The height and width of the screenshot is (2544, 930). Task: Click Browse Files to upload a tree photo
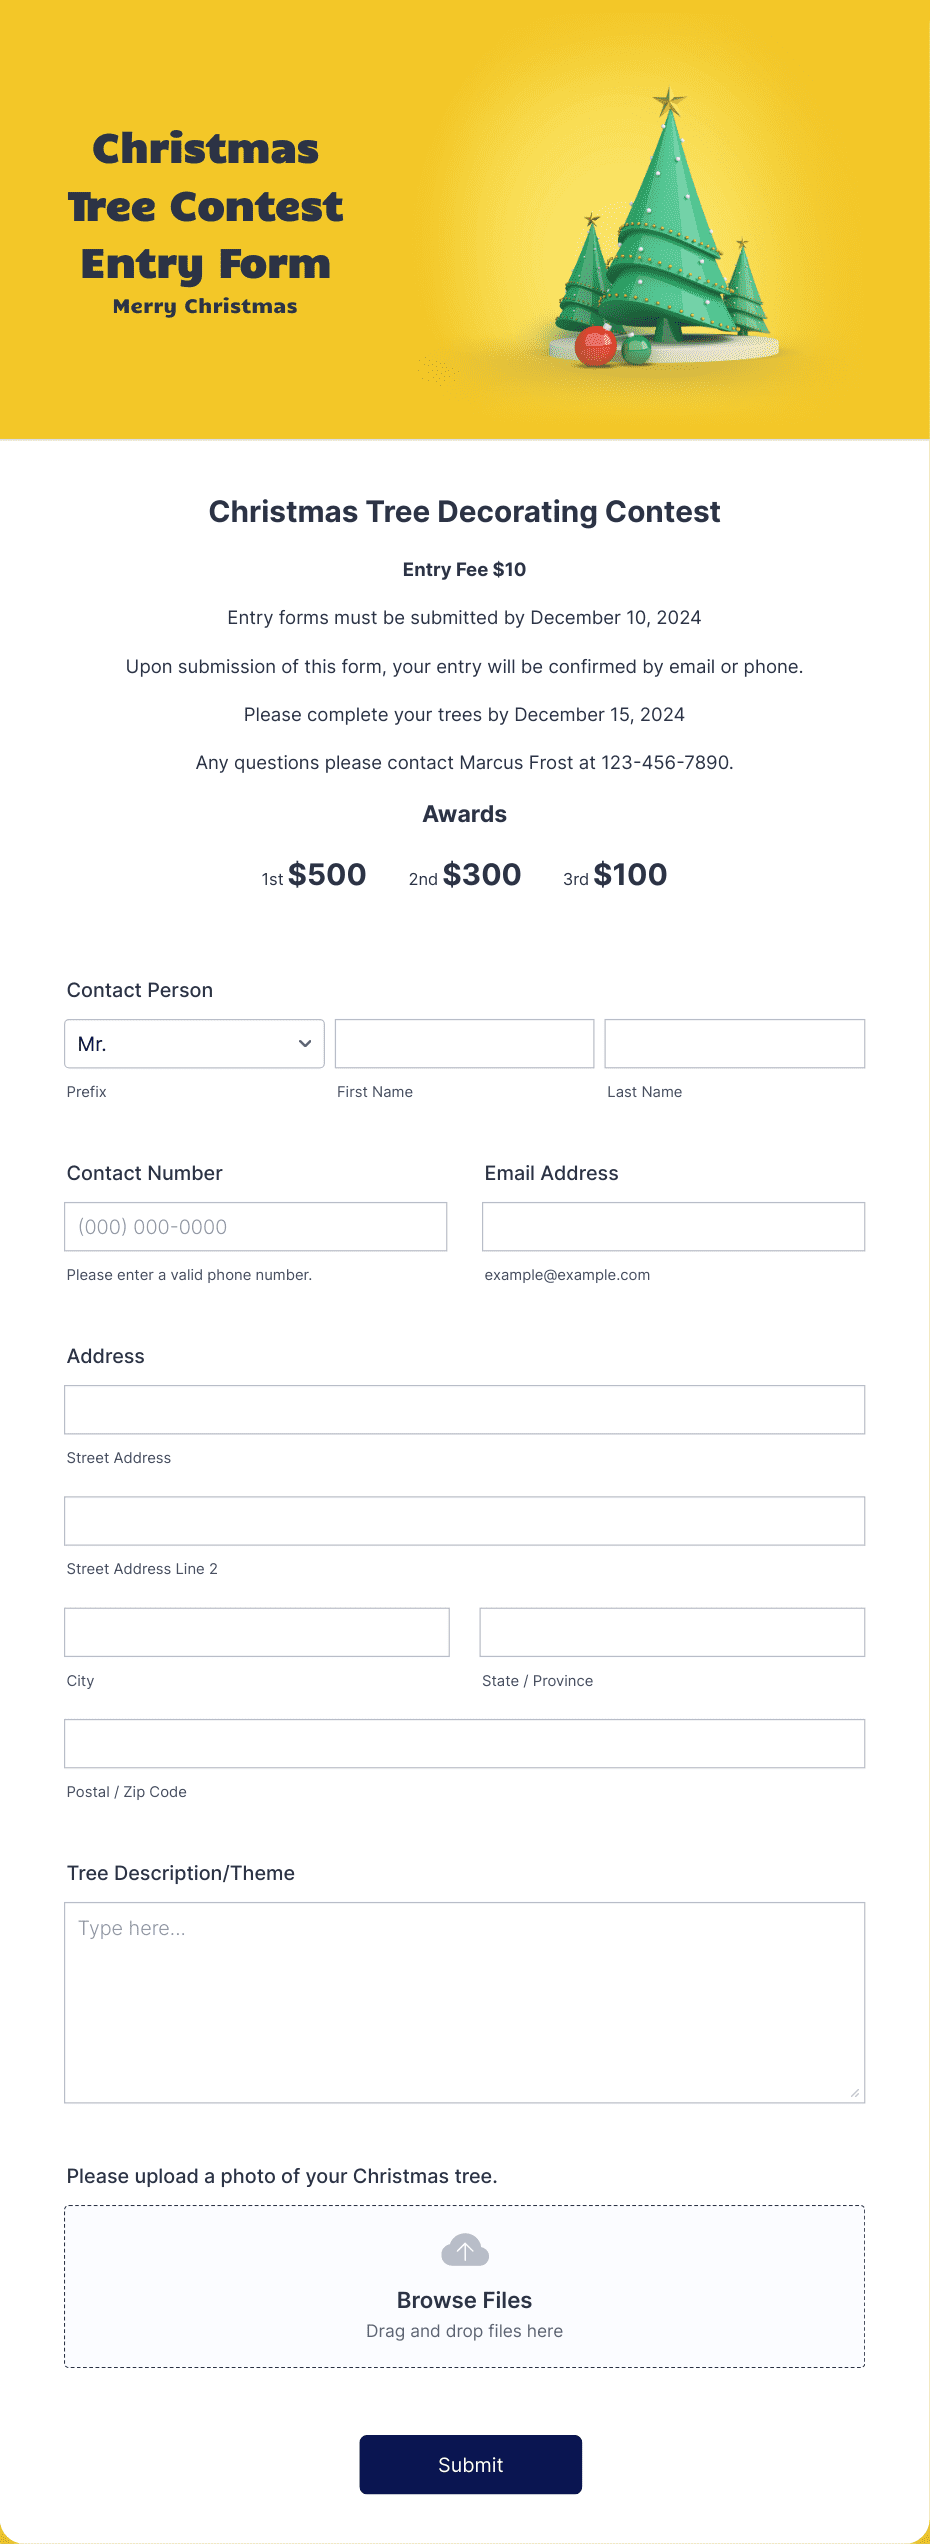tap(464, 2299)
